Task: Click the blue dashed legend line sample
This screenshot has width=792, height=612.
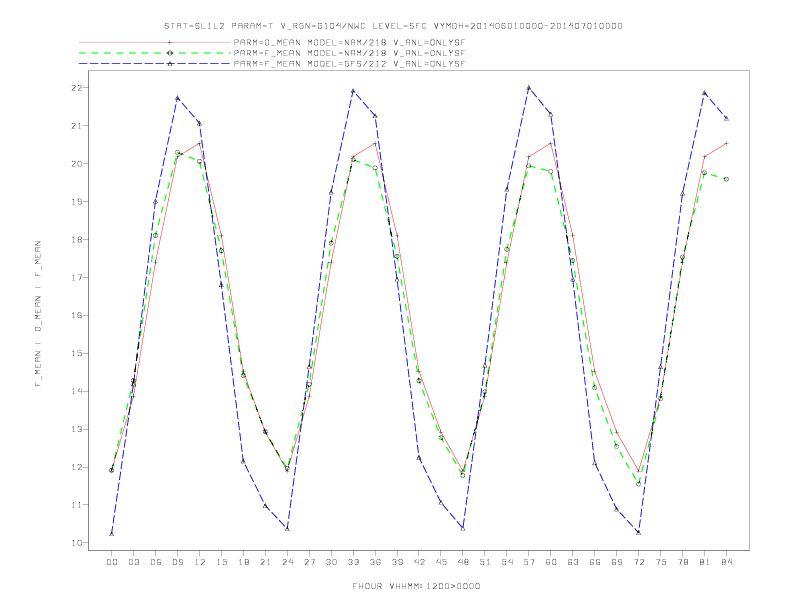Action: click(x=155, y=64)
